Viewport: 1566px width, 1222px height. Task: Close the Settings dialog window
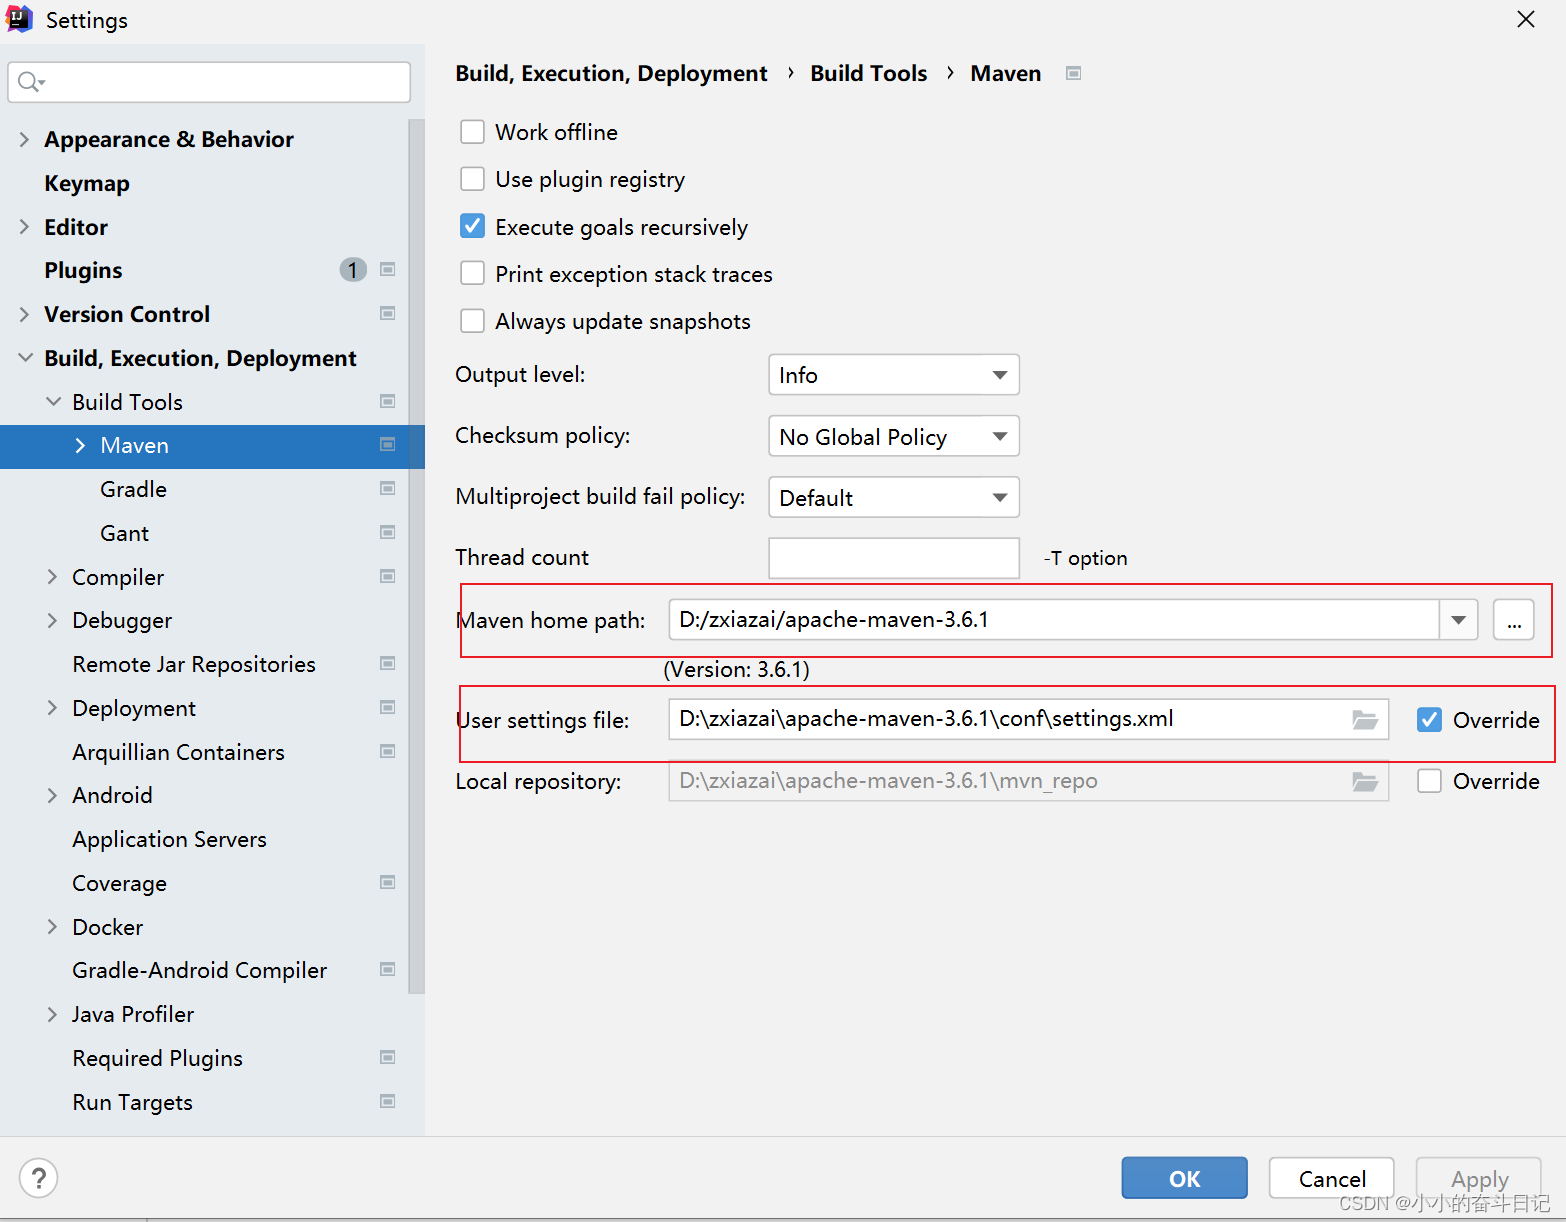(x=1525, y=20)
